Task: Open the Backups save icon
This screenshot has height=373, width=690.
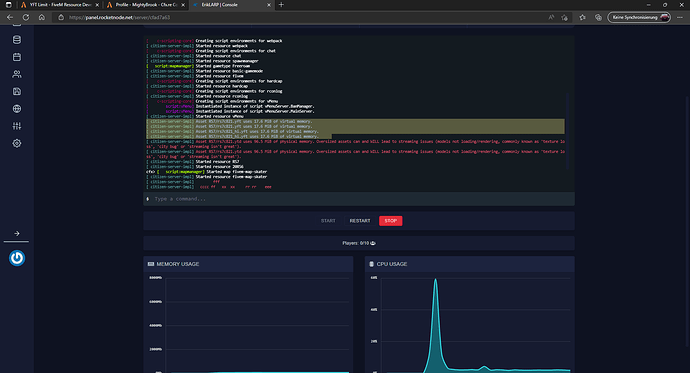Action: pos(17,91)
